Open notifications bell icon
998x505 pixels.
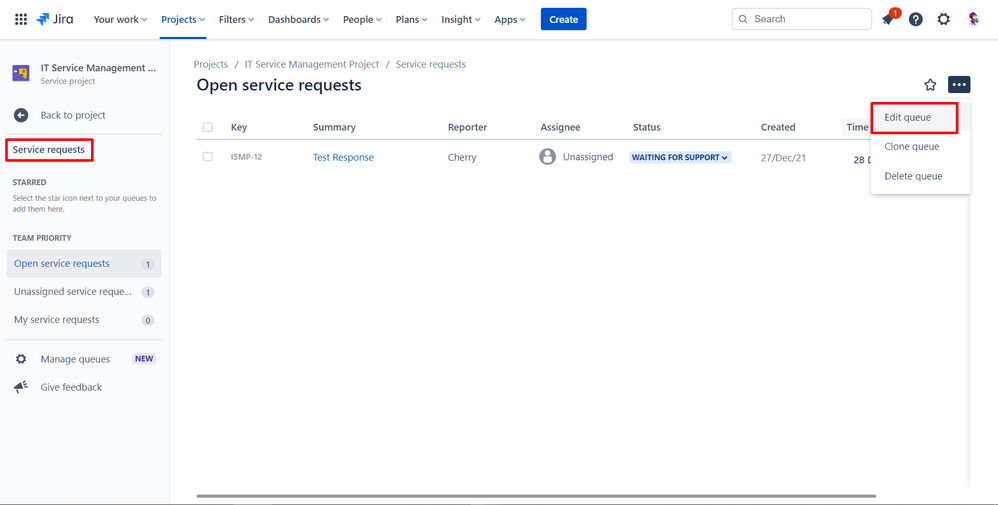(x=888, y=19)
